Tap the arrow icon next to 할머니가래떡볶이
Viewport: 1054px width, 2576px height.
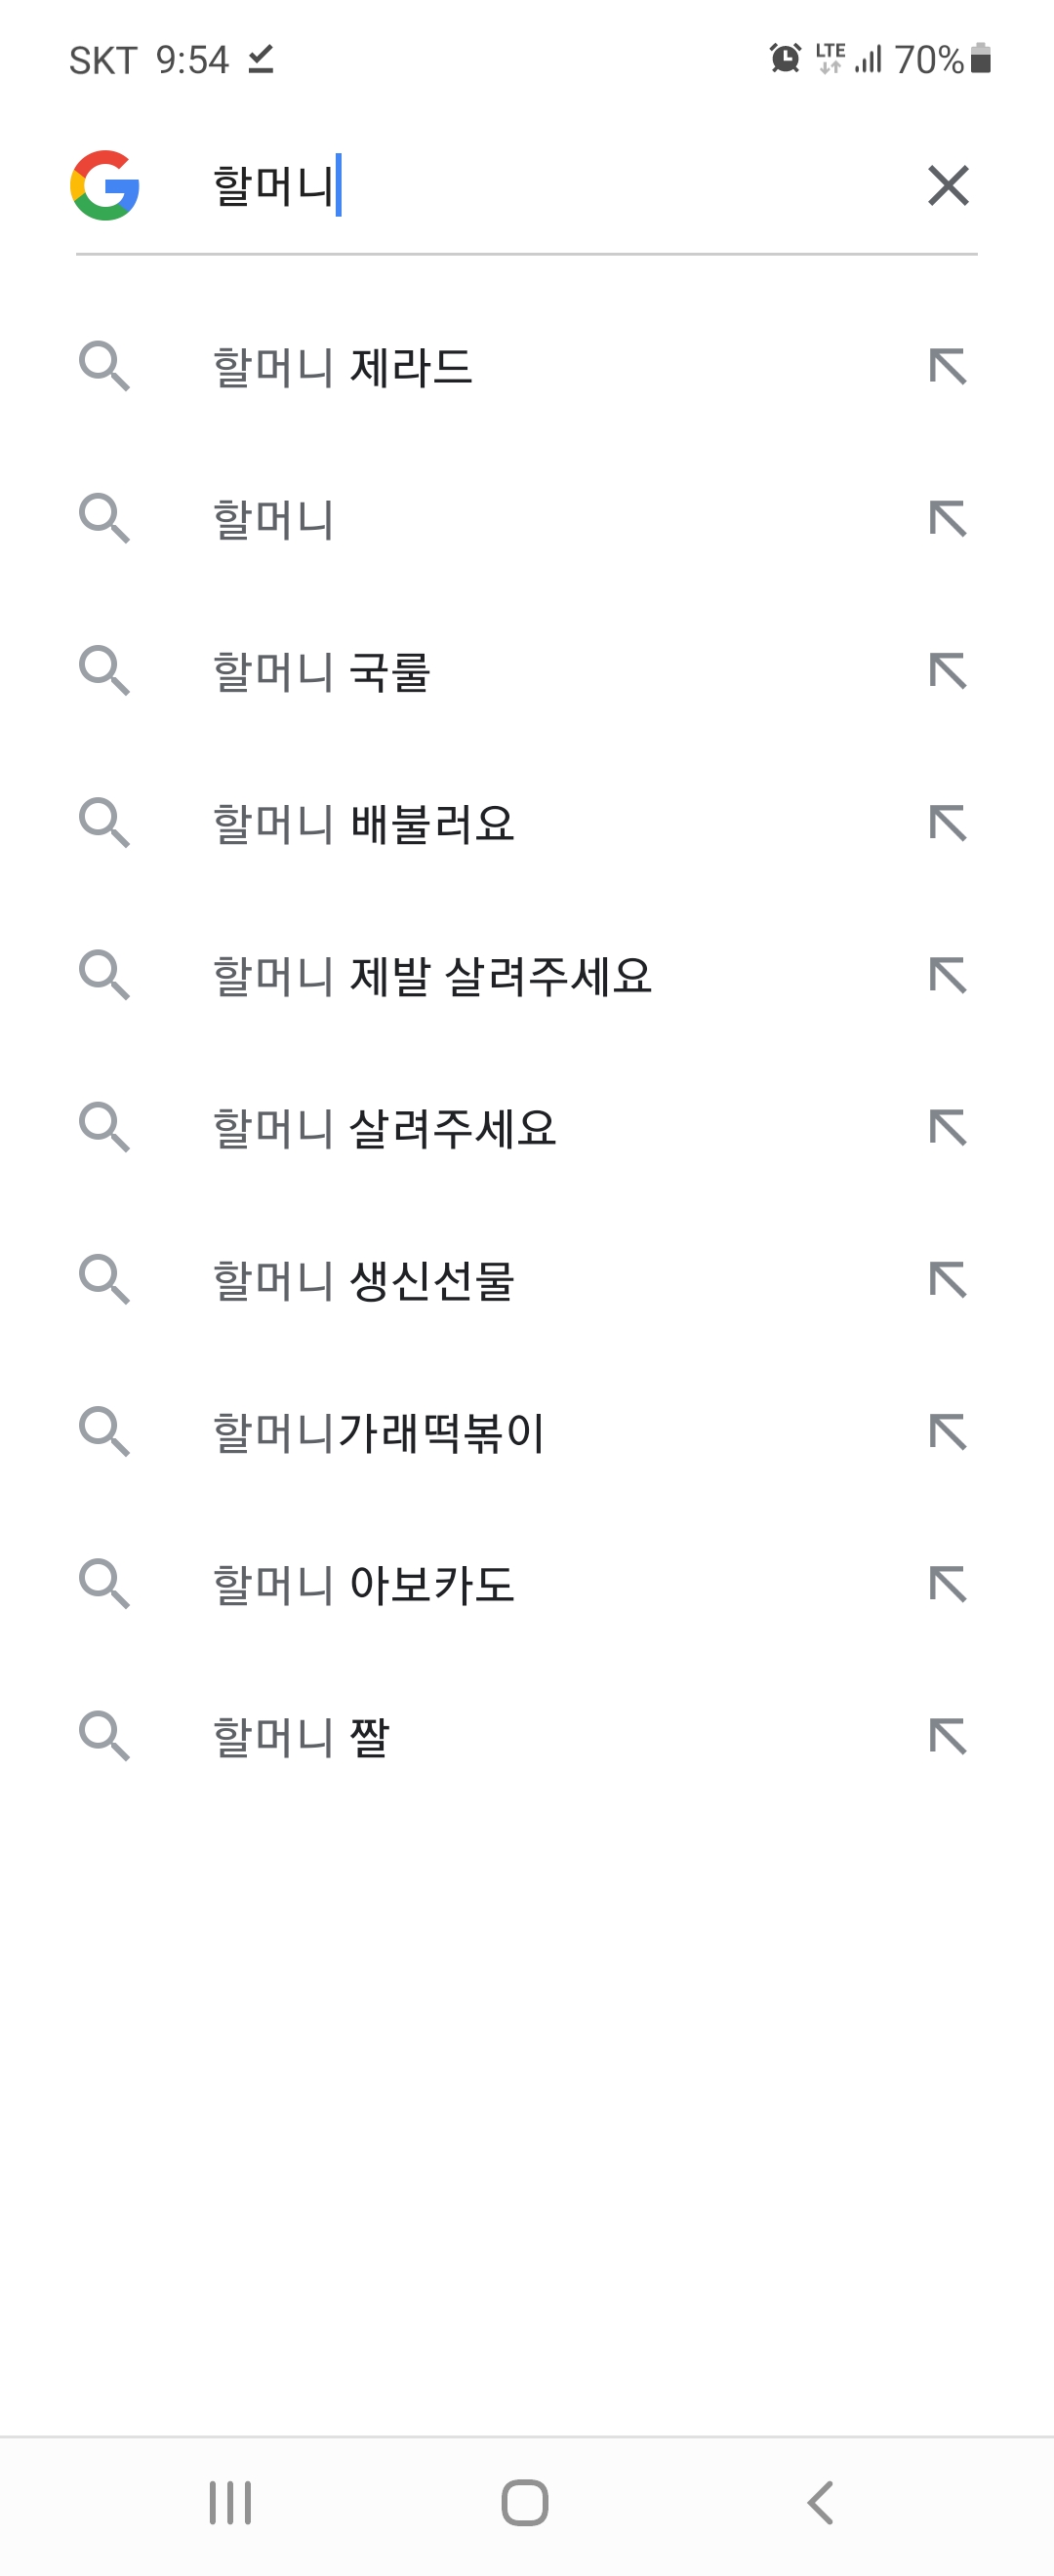click(x=948, y=1432)
